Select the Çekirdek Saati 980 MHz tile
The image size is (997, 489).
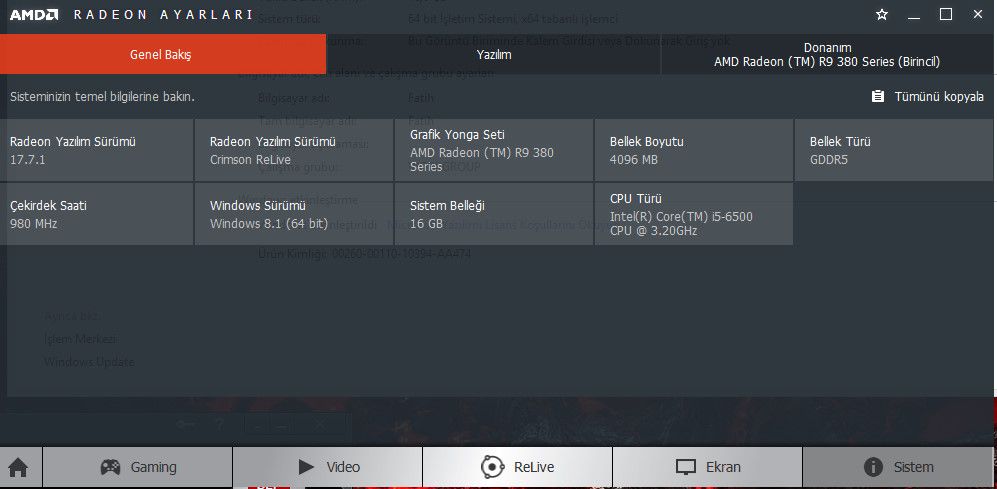pos(97,214)
